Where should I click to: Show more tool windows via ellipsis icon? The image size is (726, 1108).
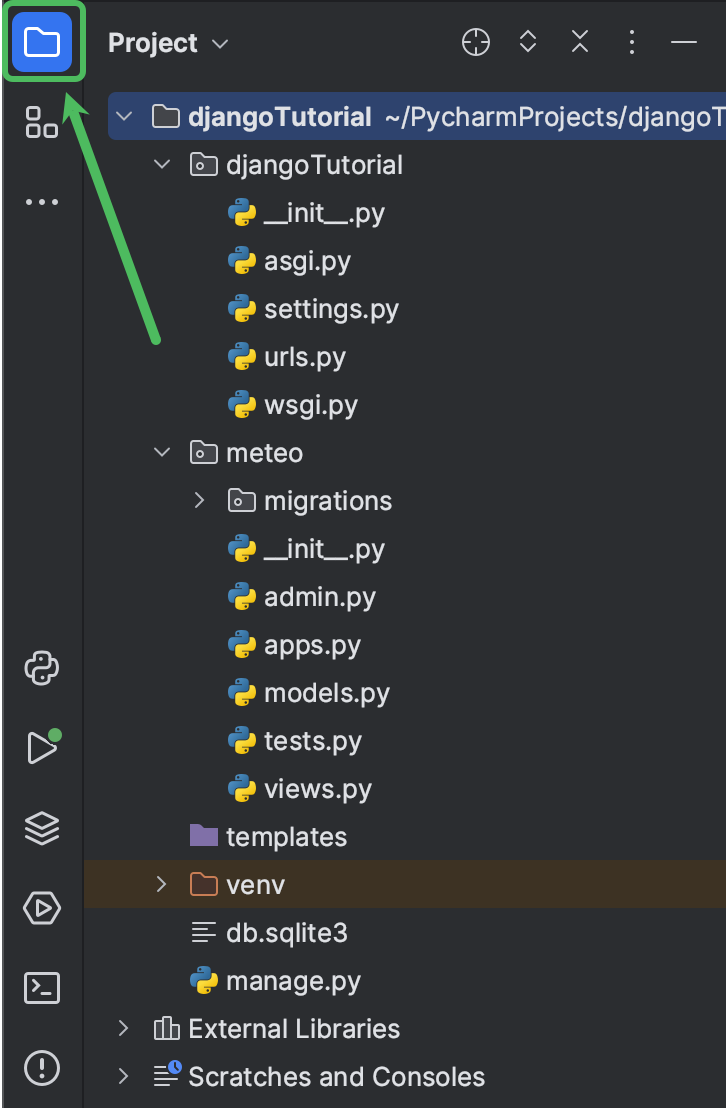point(41,201)
